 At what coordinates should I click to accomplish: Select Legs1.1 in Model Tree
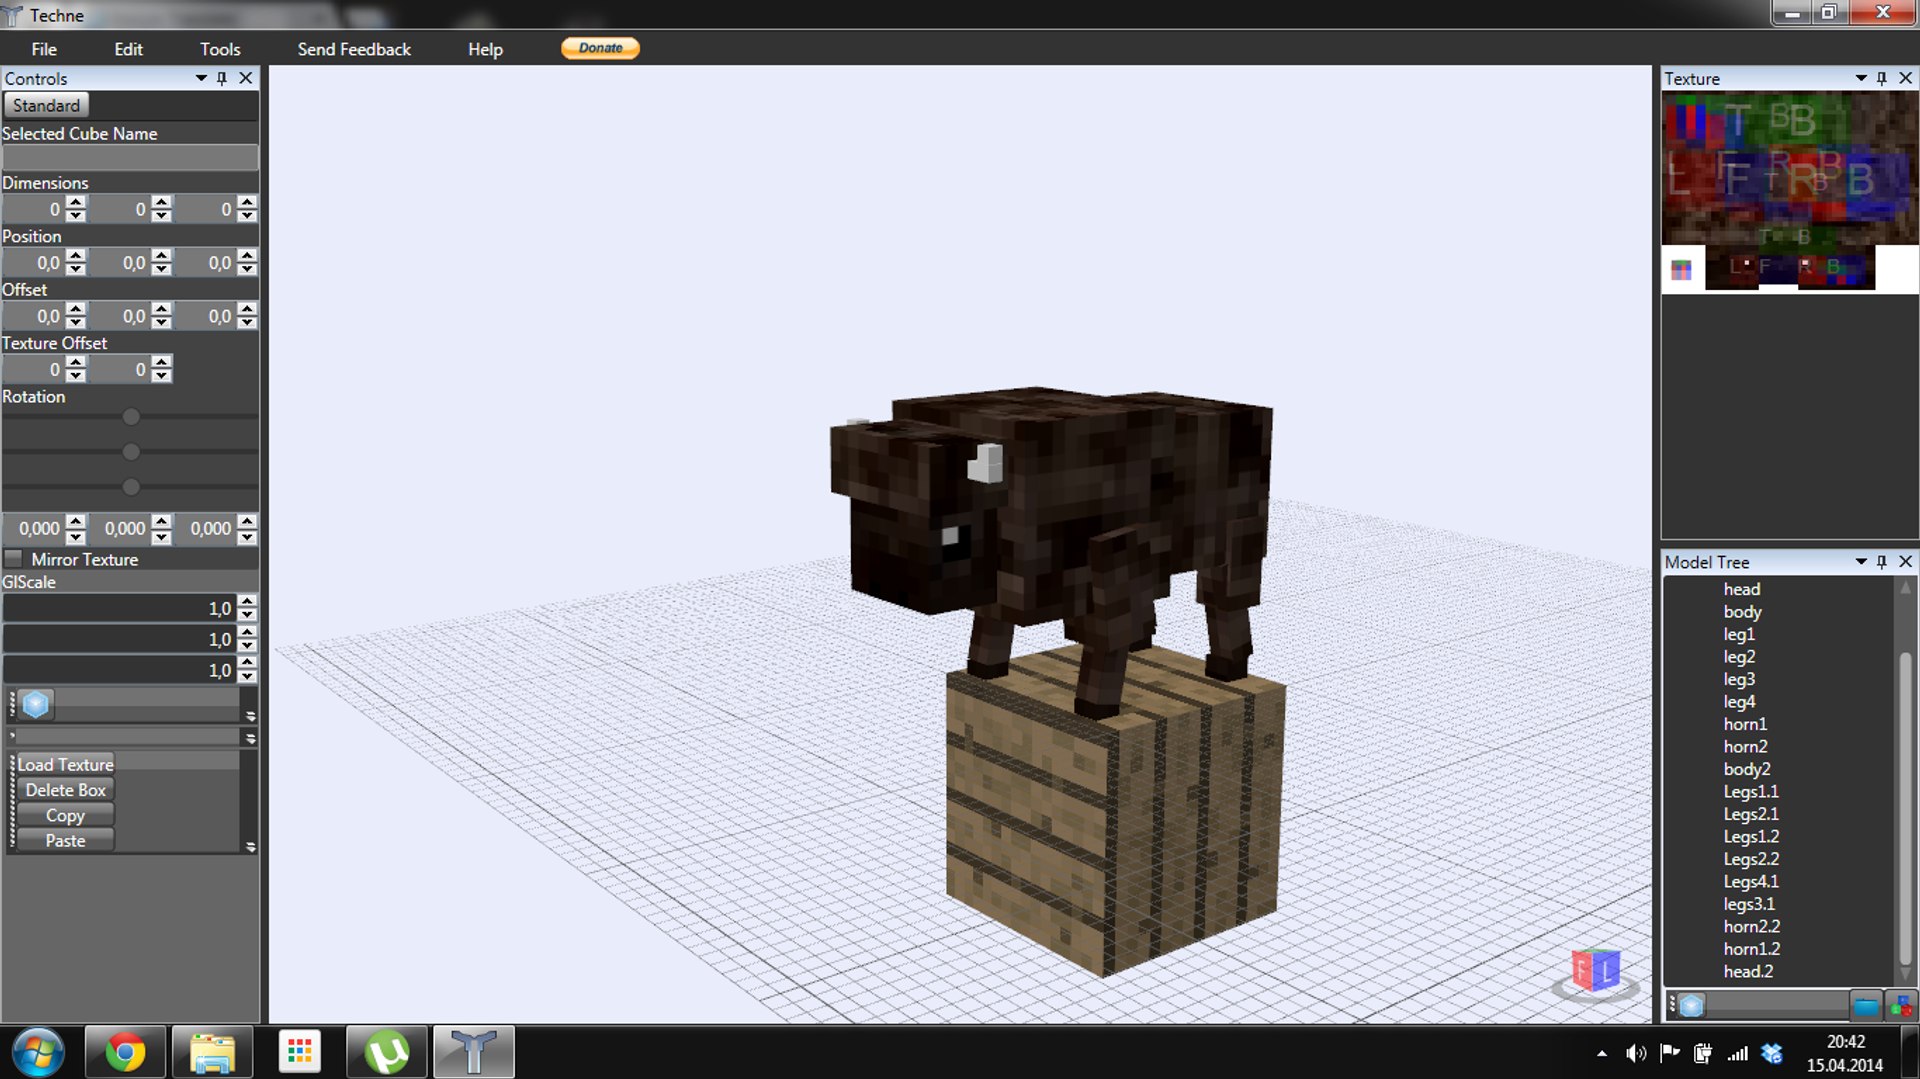1751,791
